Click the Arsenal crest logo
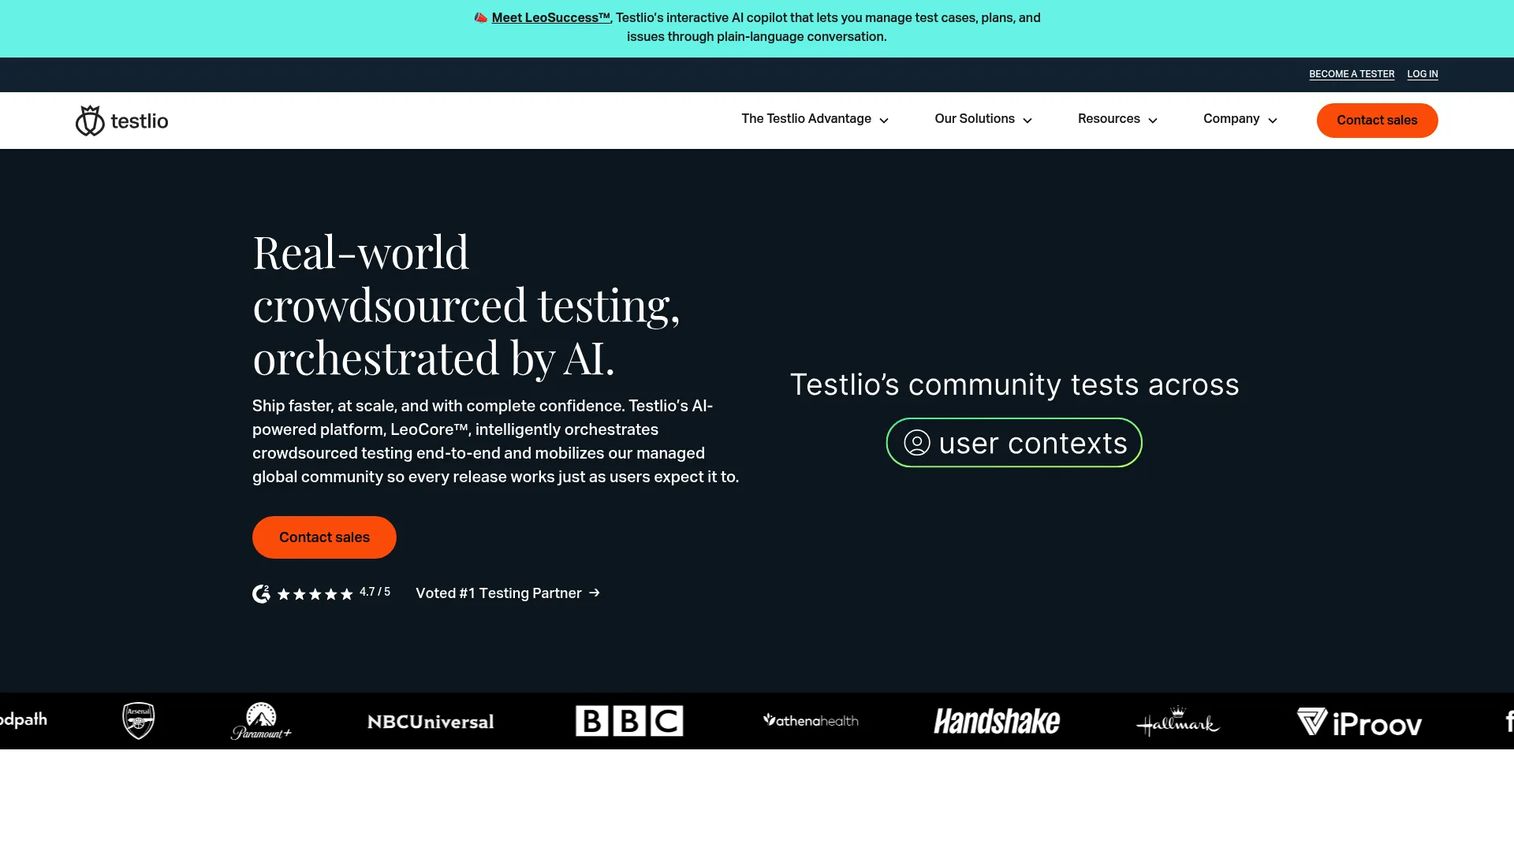Image resolution: width=1514 pixels, height=851 pixels. (138, 721)
